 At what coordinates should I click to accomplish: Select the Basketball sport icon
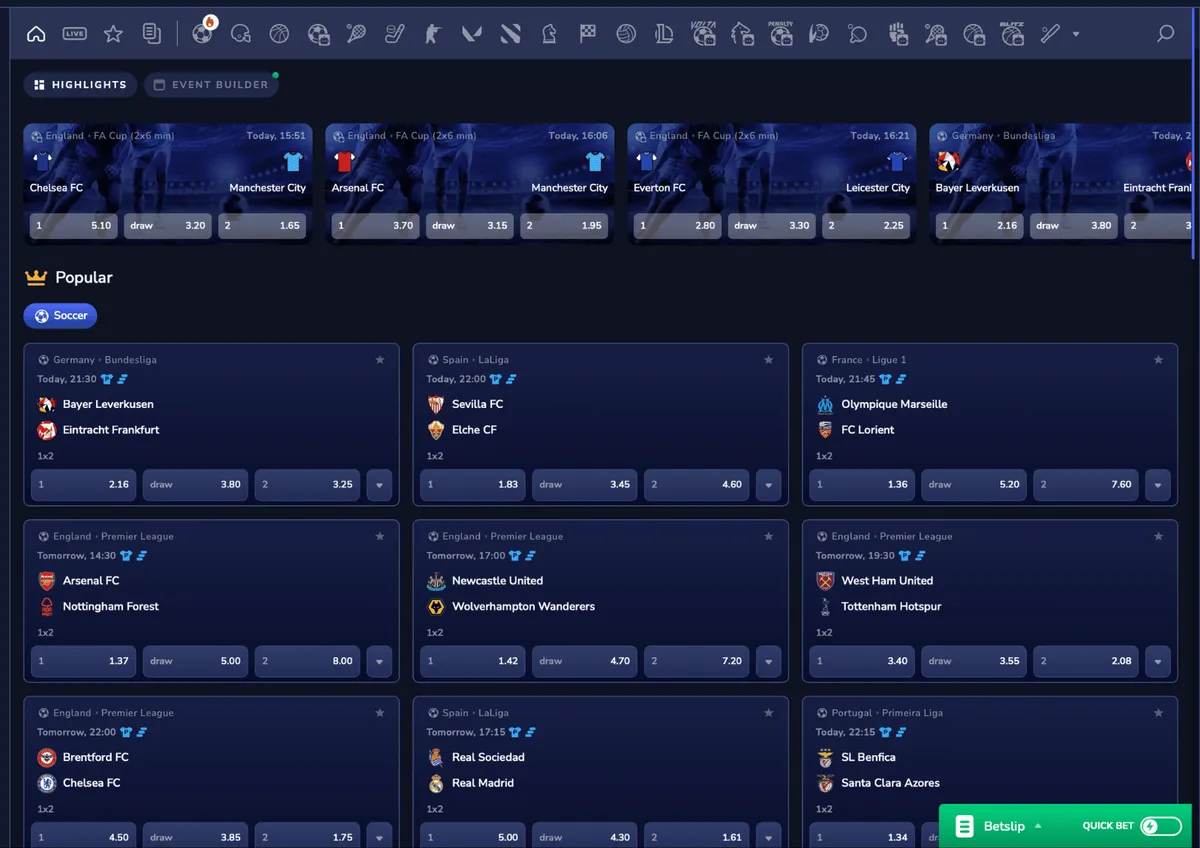click(279, 34)
